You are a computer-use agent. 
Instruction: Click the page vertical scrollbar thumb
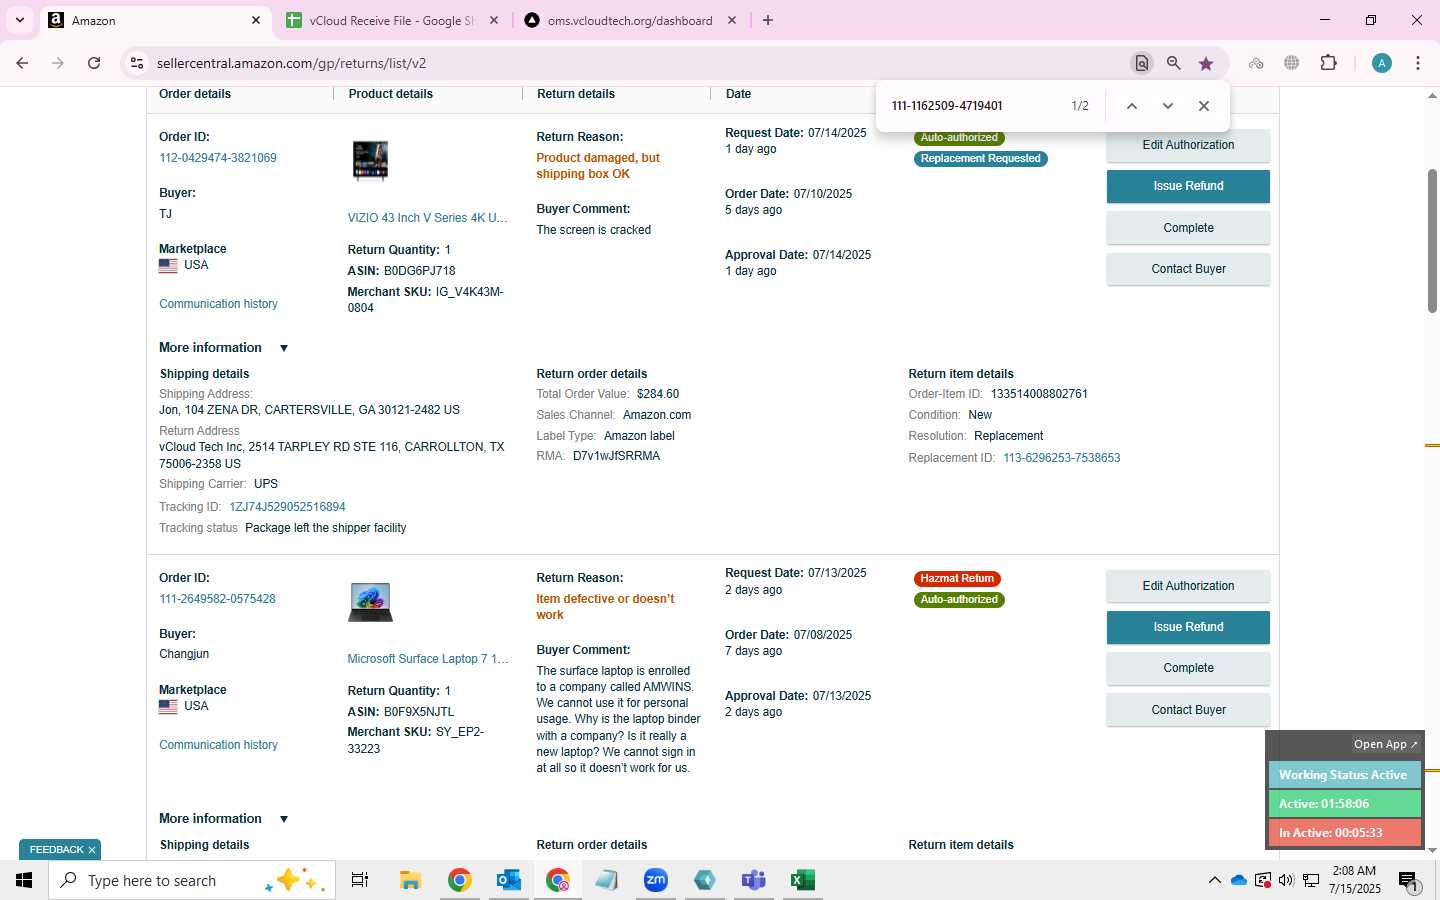(x=1432, y=240)
